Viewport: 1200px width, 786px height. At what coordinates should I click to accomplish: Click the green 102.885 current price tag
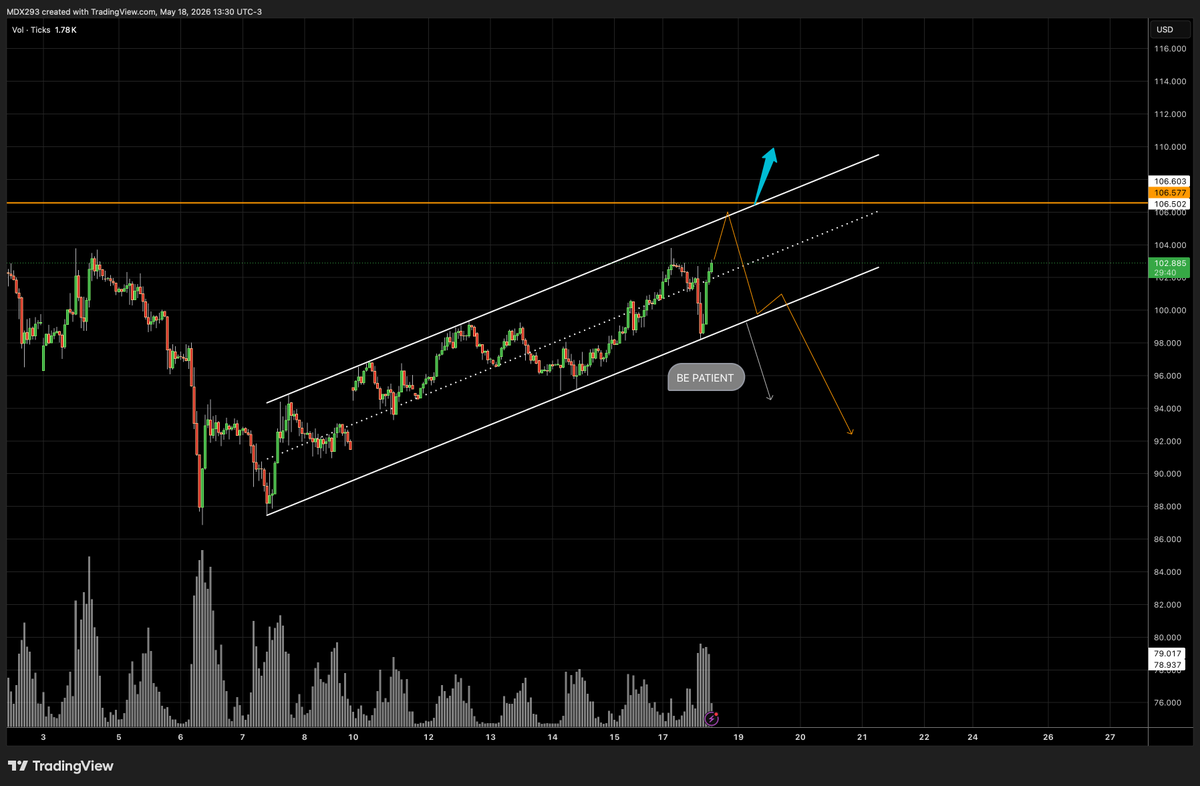tap(1169, 268)
